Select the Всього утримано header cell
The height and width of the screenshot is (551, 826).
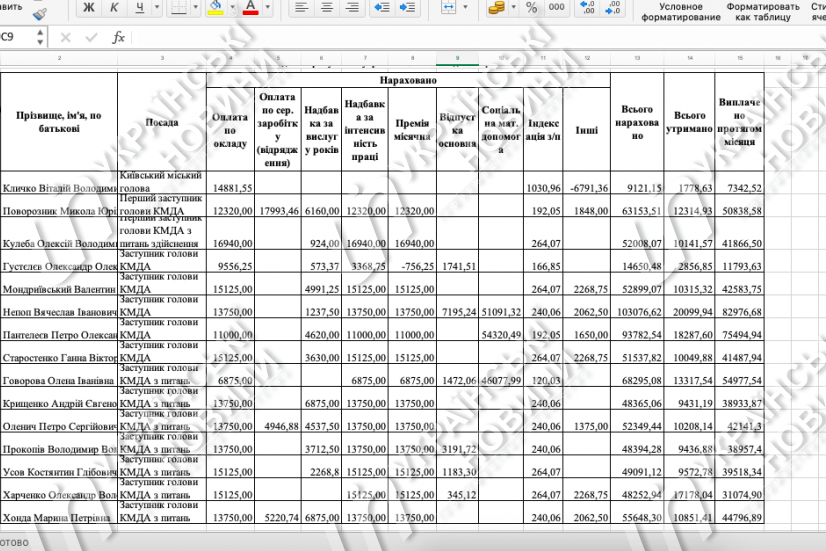pos(689,122)
